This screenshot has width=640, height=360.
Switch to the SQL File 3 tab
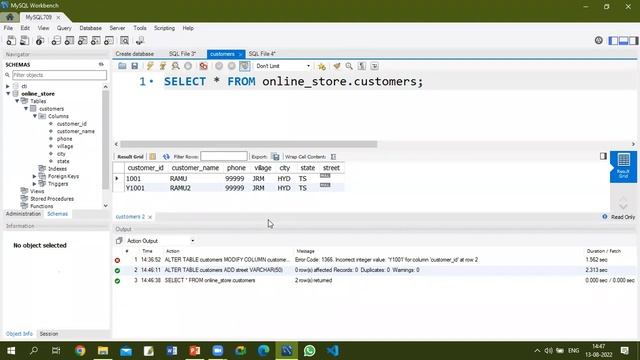182,54
